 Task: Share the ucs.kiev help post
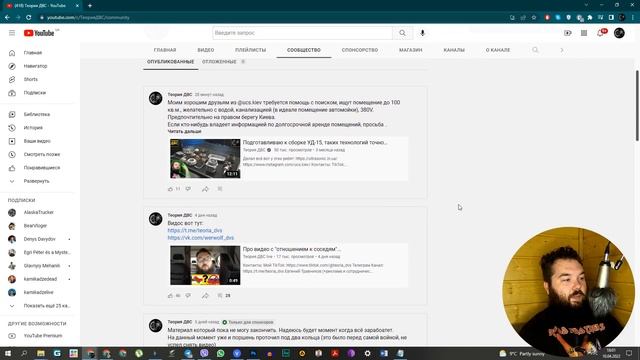pyautogui.click(x=205, y=189)
